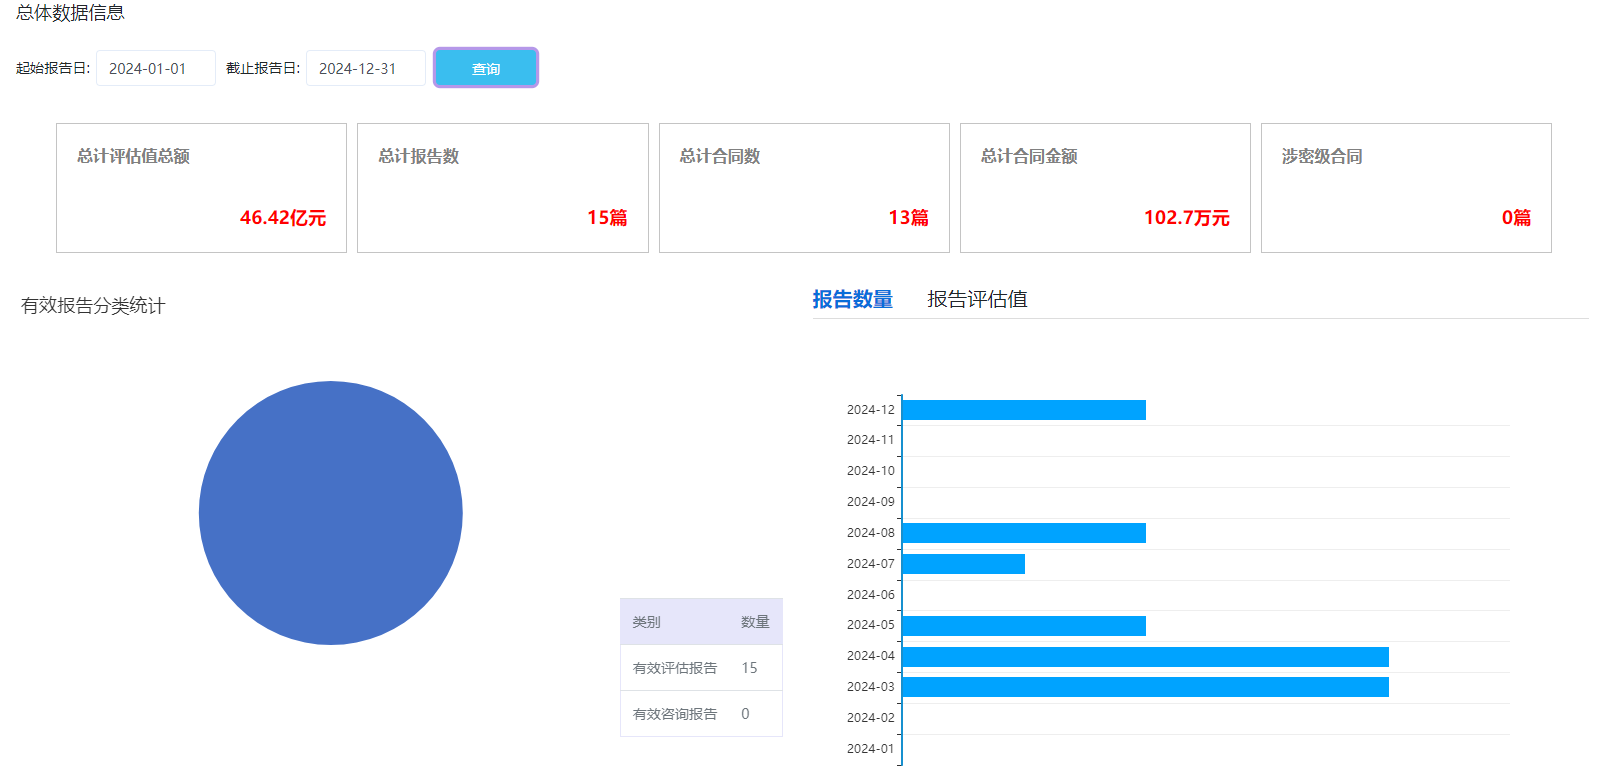1612x782 pixels.
Task: Switch to the 报告评估值 tab
Action: click(x=977, y=299)
